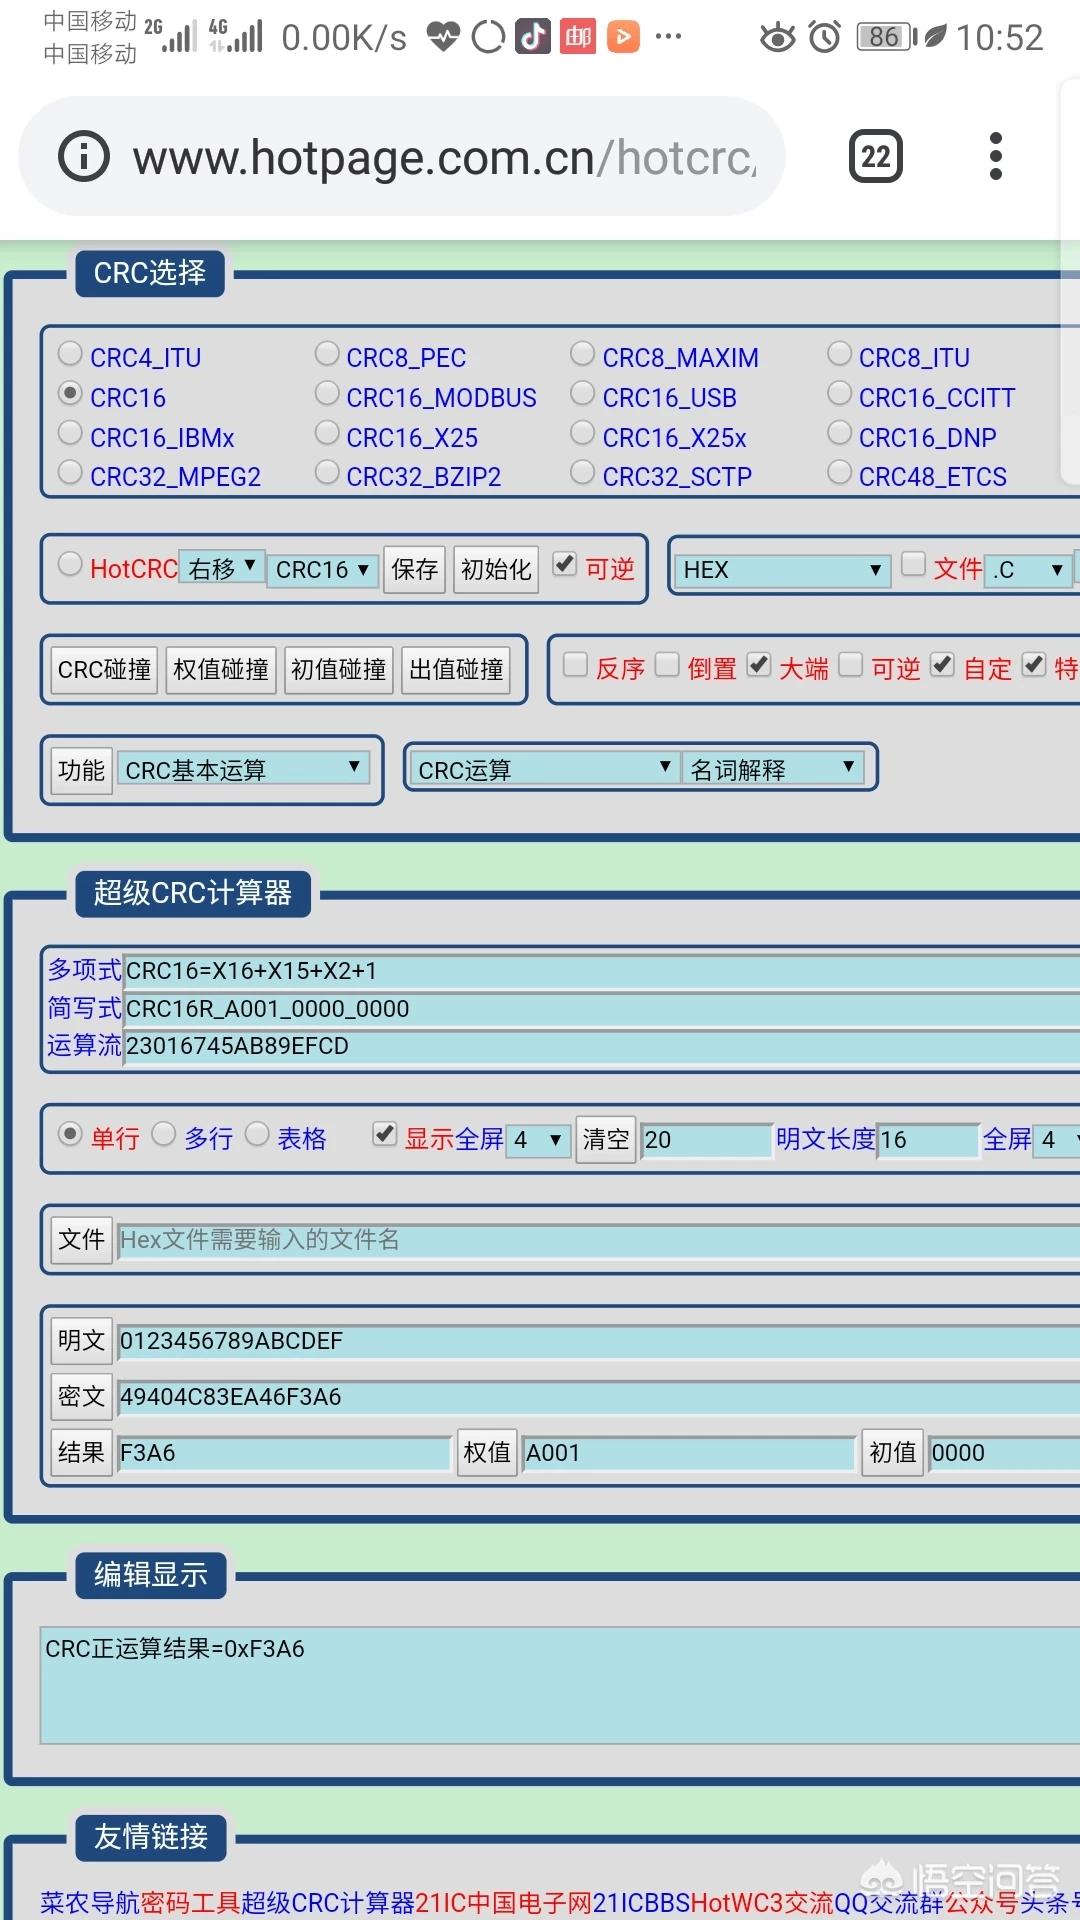Open the 名词解释 dropdown
The height and width of the screenshot is (1920, 1080).
(773, 769)
